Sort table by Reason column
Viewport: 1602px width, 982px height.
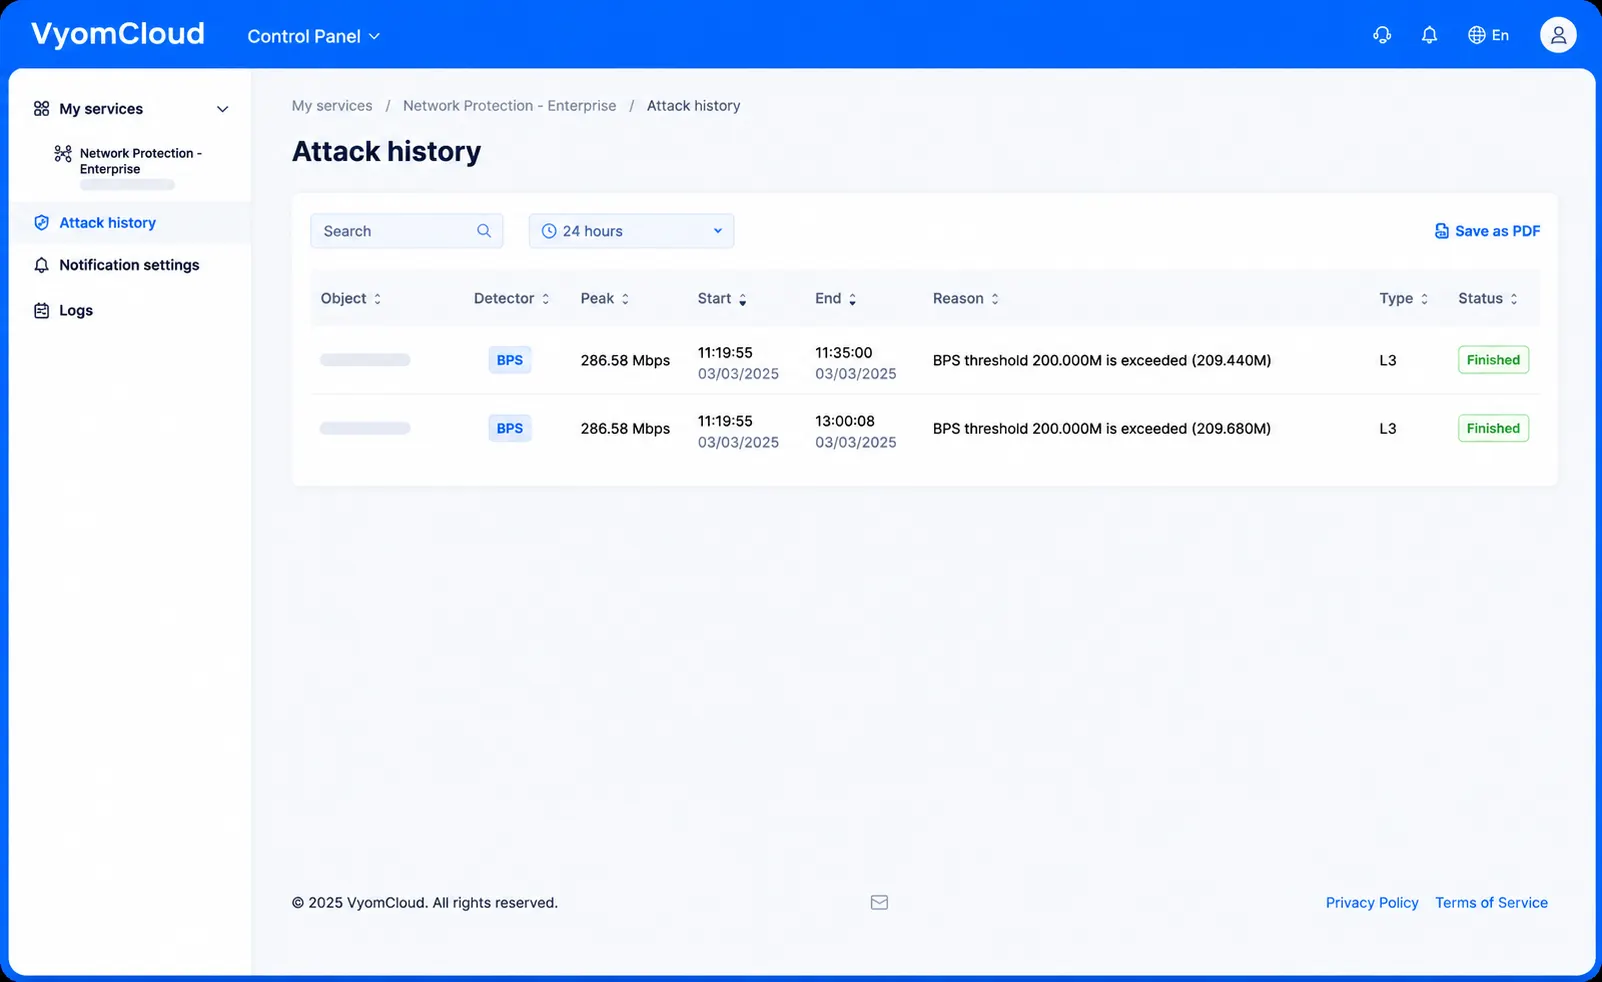click(966, 299)
